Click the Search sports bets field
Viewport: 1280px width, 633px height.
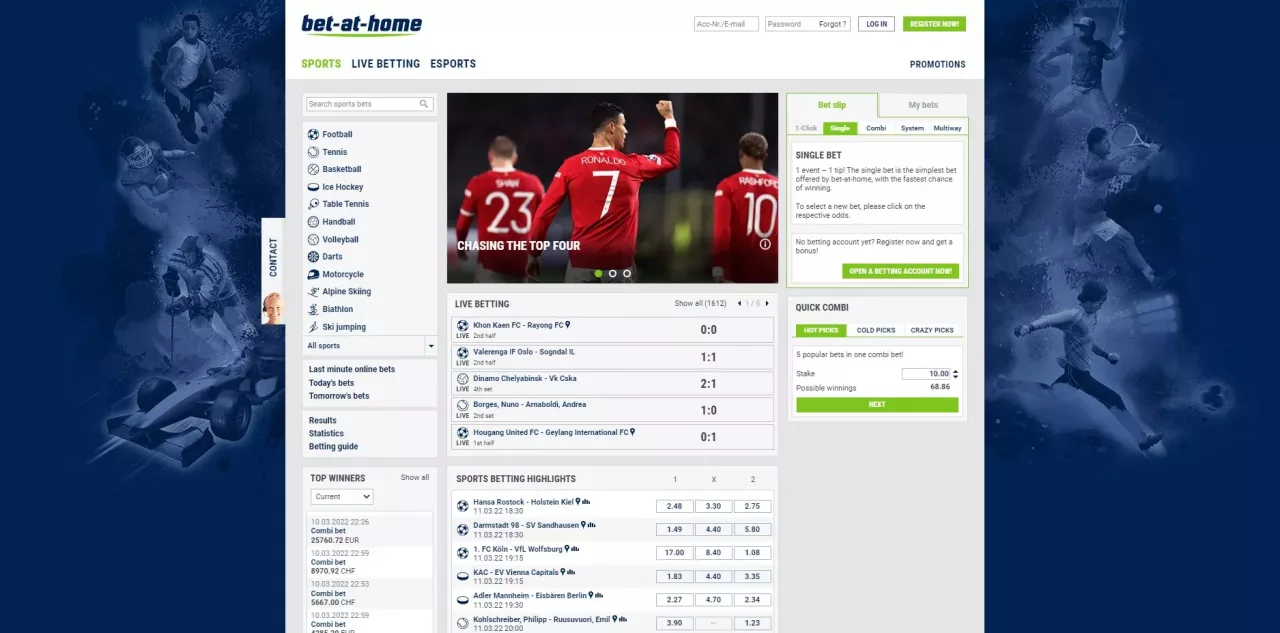click(x=369, y=104)
